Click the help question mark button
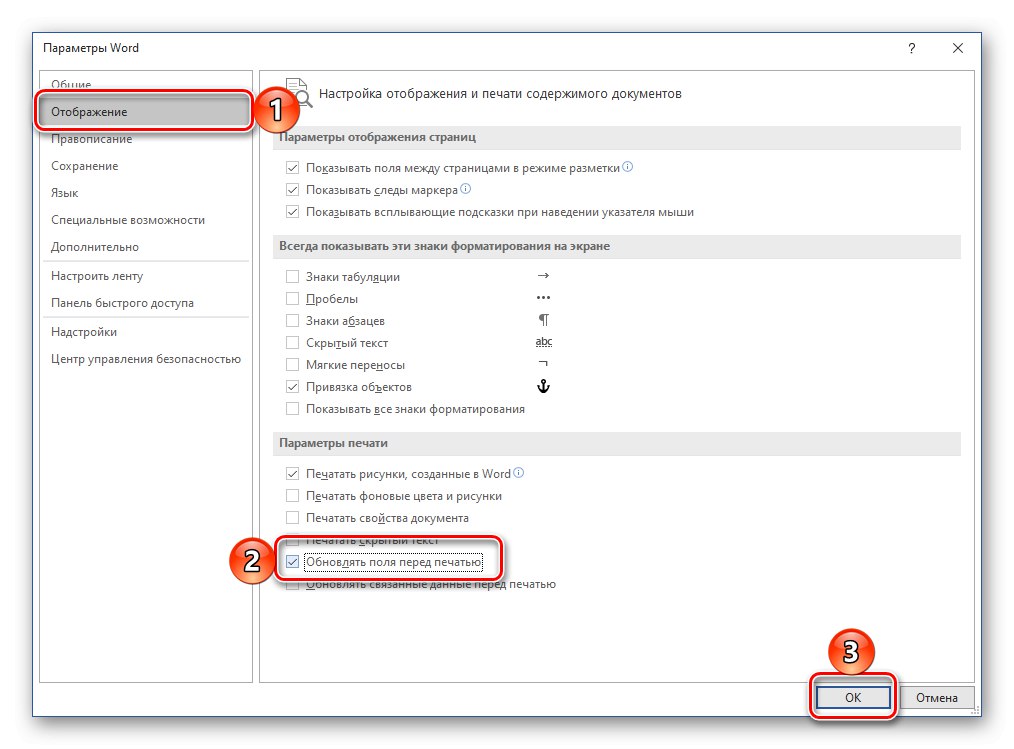The height and width of the screenshot is (749, 1014). coord(911,49)
